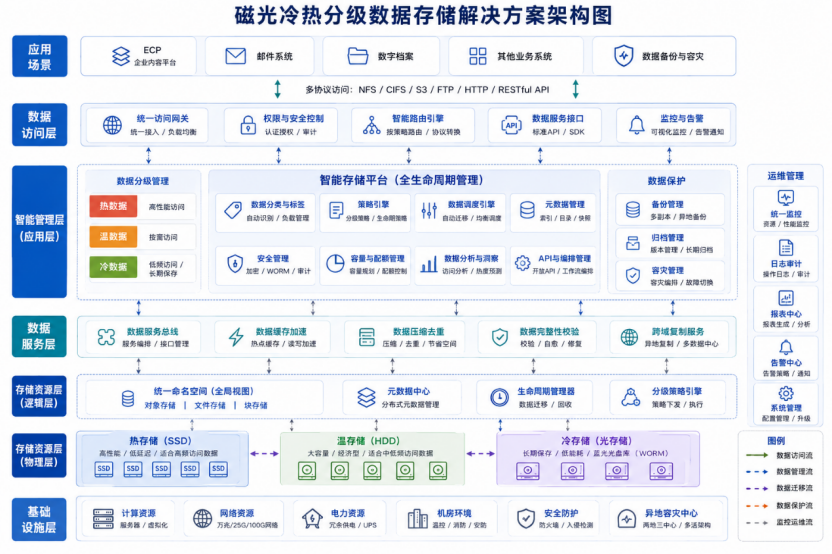Click the server icon of 计算资源
832x554 pixels.
(x=103, y=518)
